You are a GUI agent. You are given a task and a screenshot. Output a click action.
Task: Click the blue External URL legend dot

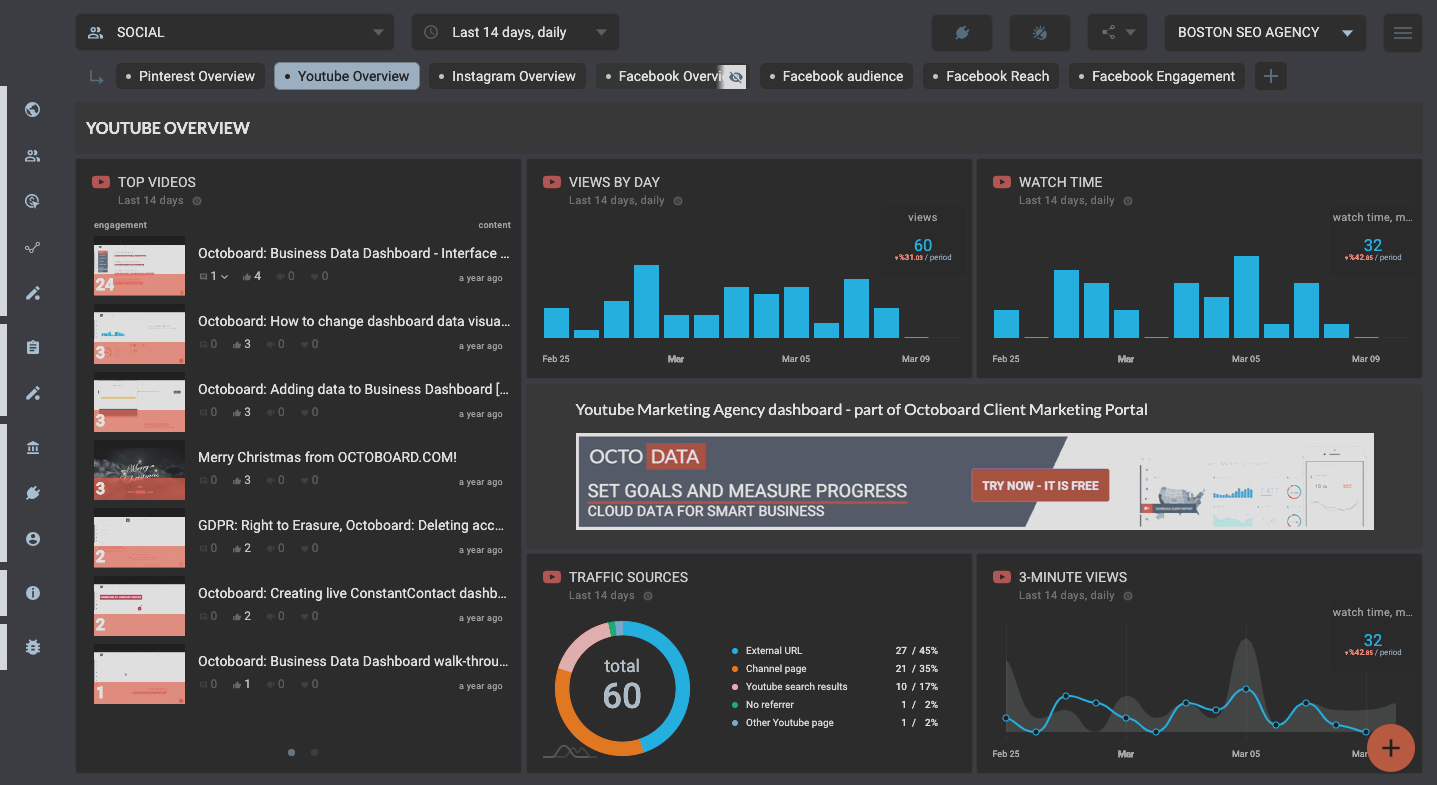(x=735, y=651)
